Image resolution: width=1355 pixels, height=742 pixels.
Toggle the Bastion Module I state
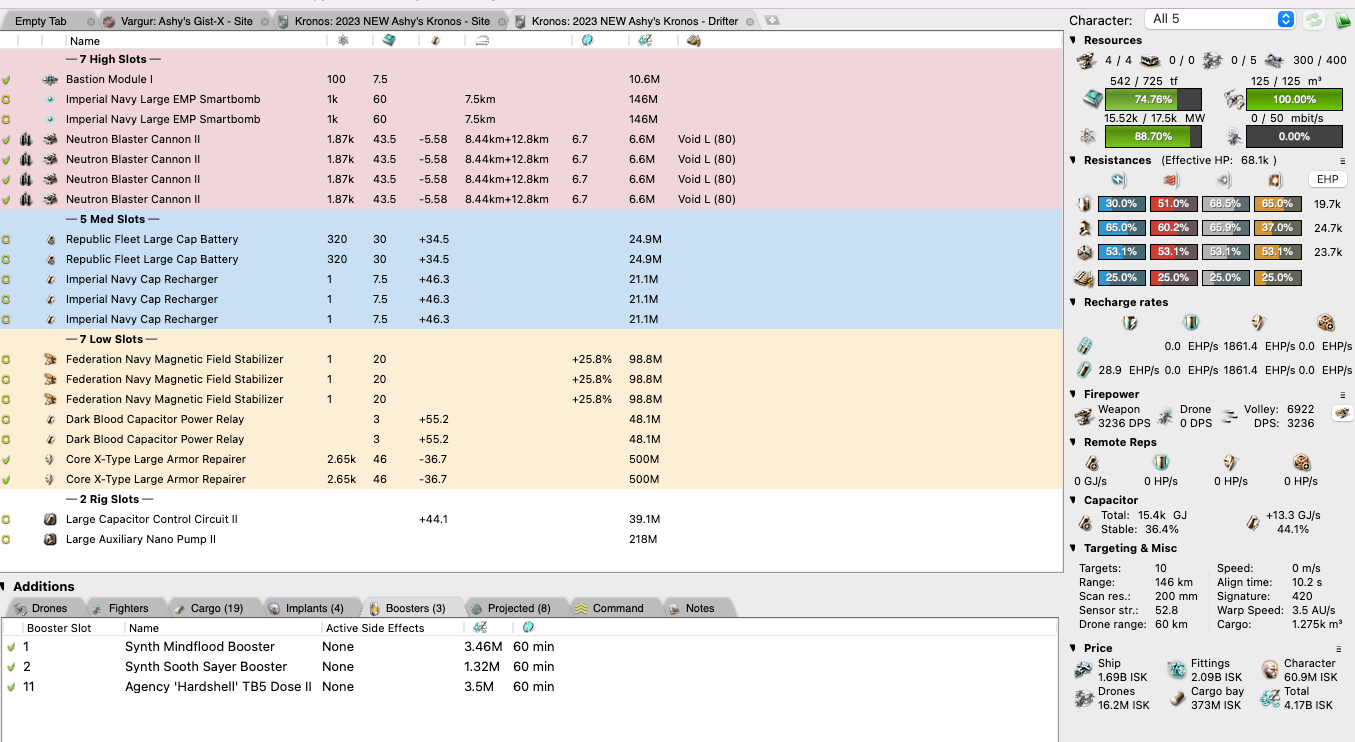pos(6,80)
